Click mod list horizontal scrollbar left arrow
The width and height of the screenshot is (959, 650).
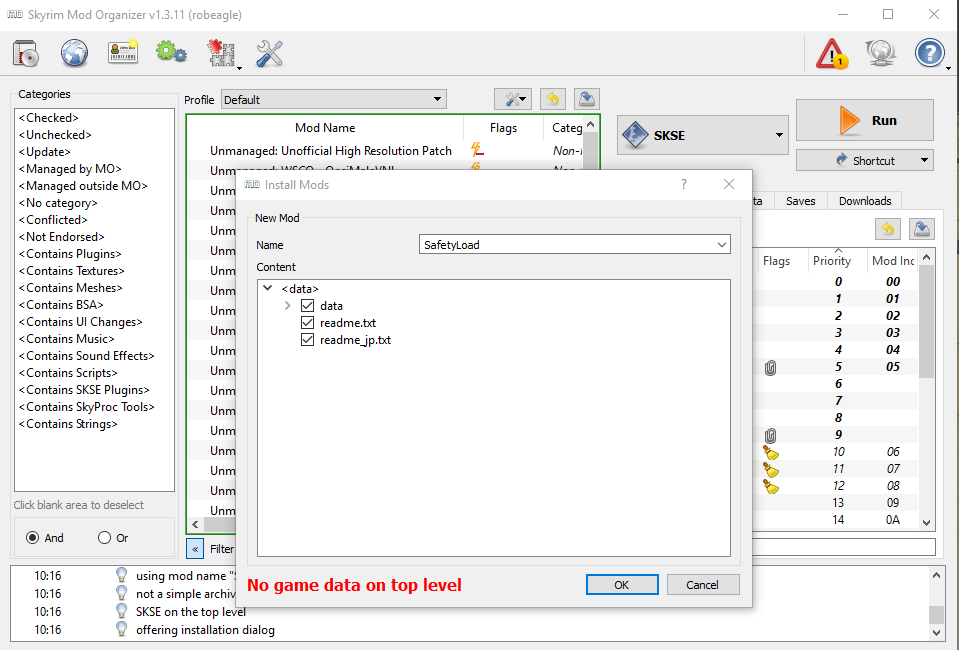click(x=195, y=524)
